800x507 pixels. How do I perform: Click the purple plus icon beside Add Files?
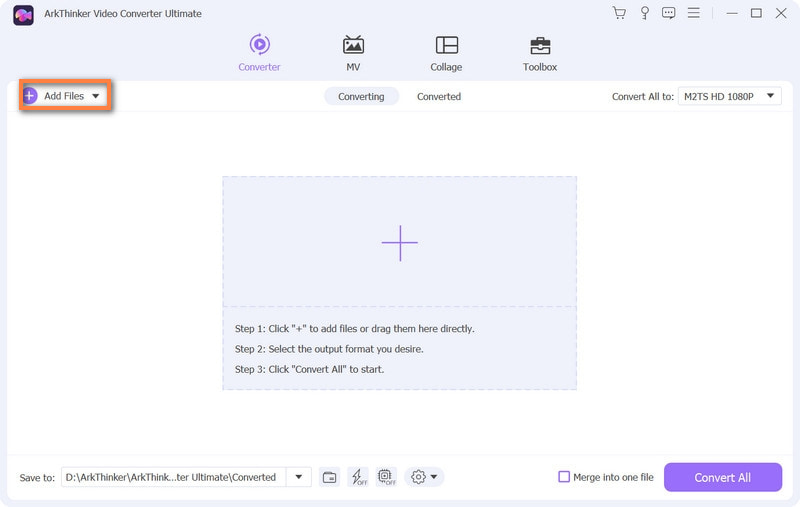[x=30, y=95]
